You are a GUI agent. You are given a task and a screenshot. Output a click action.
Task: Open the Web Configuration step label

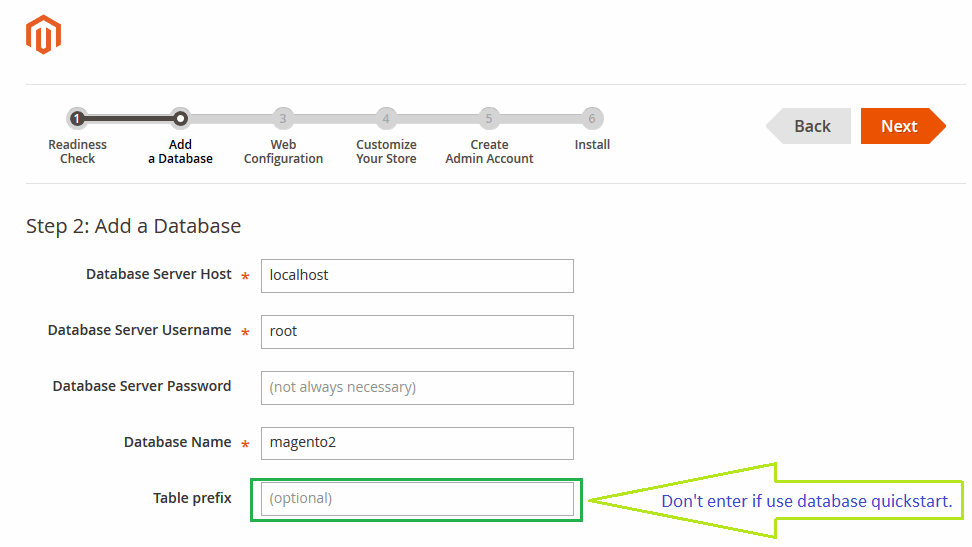[x=283, y=152]
